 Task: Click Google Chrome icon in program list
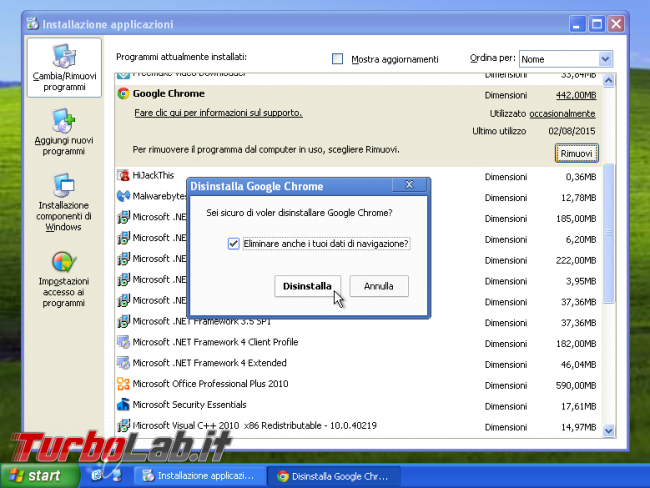123,94
